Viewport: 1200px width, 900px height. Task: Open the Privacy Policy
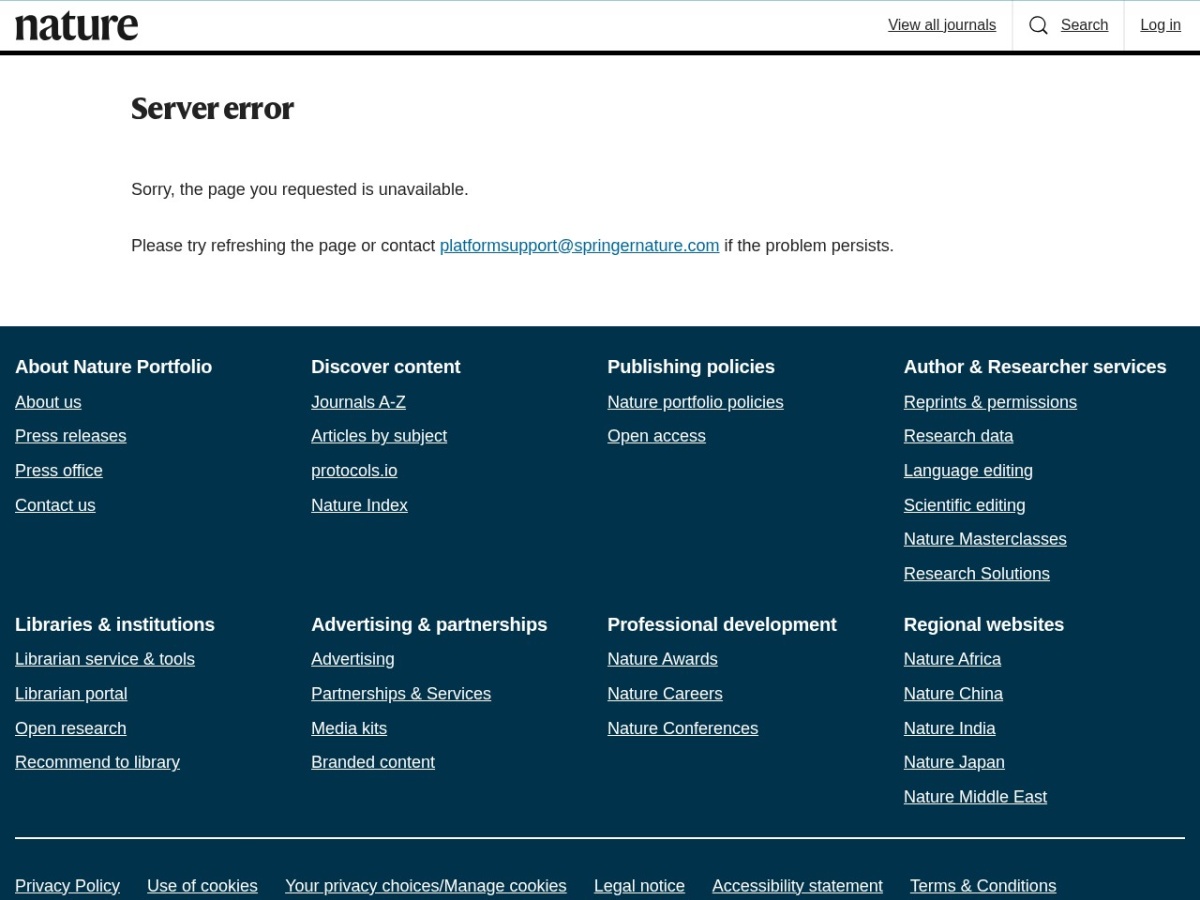[67, 886]
